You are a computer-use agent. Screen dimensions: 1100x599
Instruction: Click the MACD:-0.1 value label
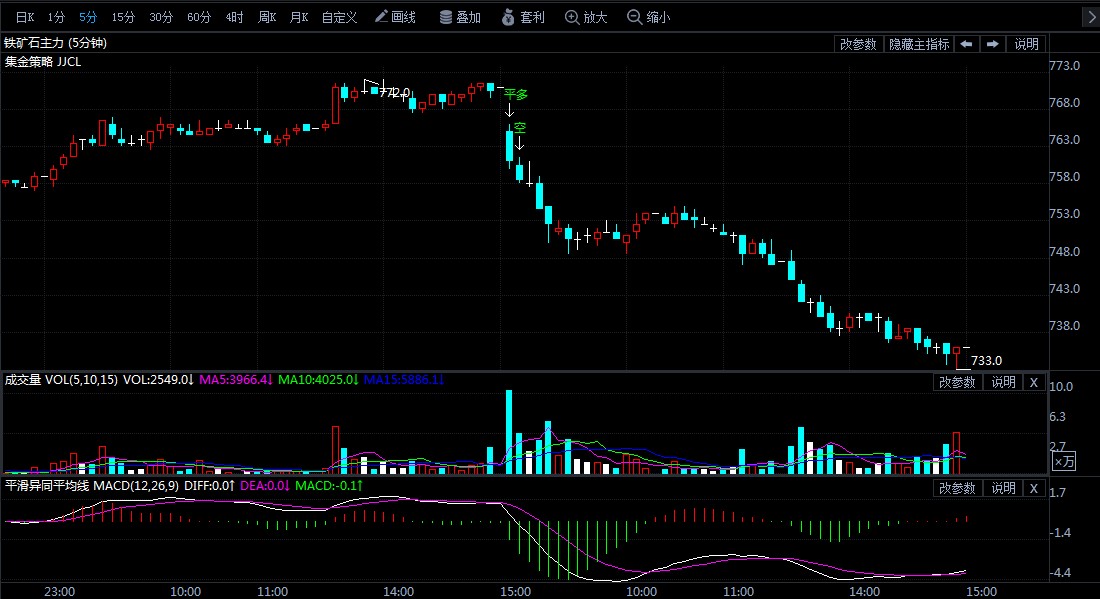click(329, 485)
